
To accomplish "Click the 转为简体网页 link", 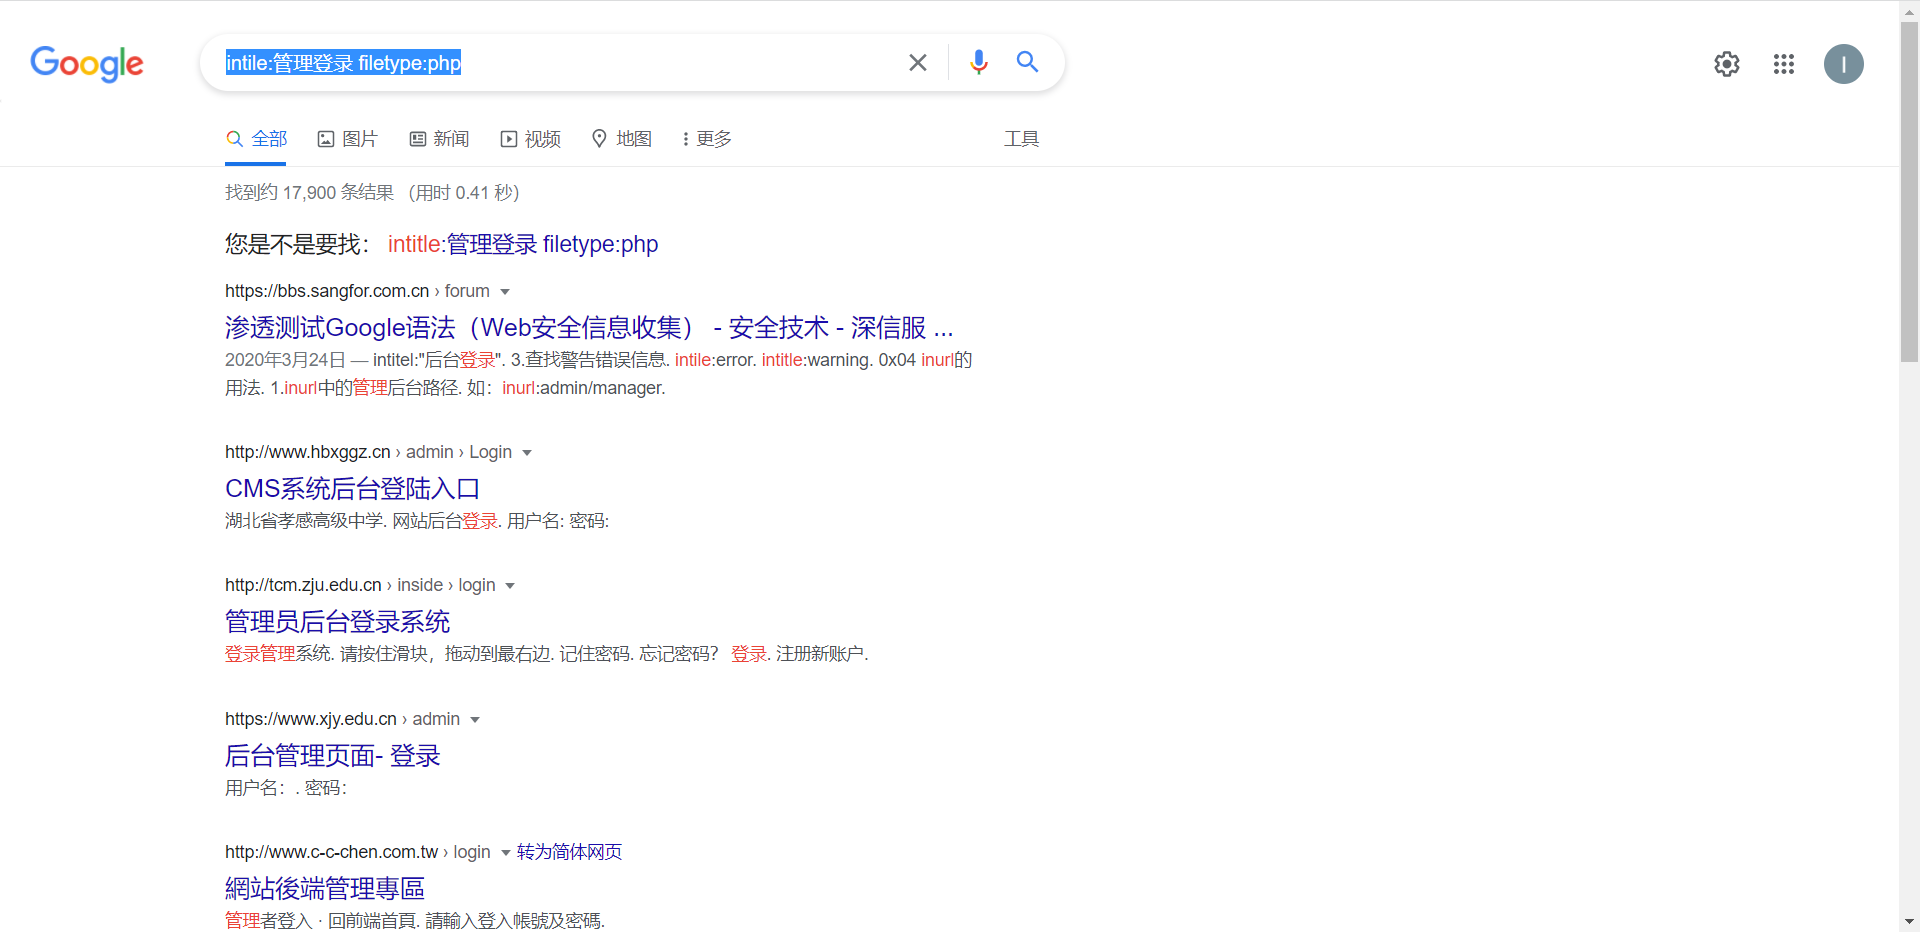I will click(569, 852).
